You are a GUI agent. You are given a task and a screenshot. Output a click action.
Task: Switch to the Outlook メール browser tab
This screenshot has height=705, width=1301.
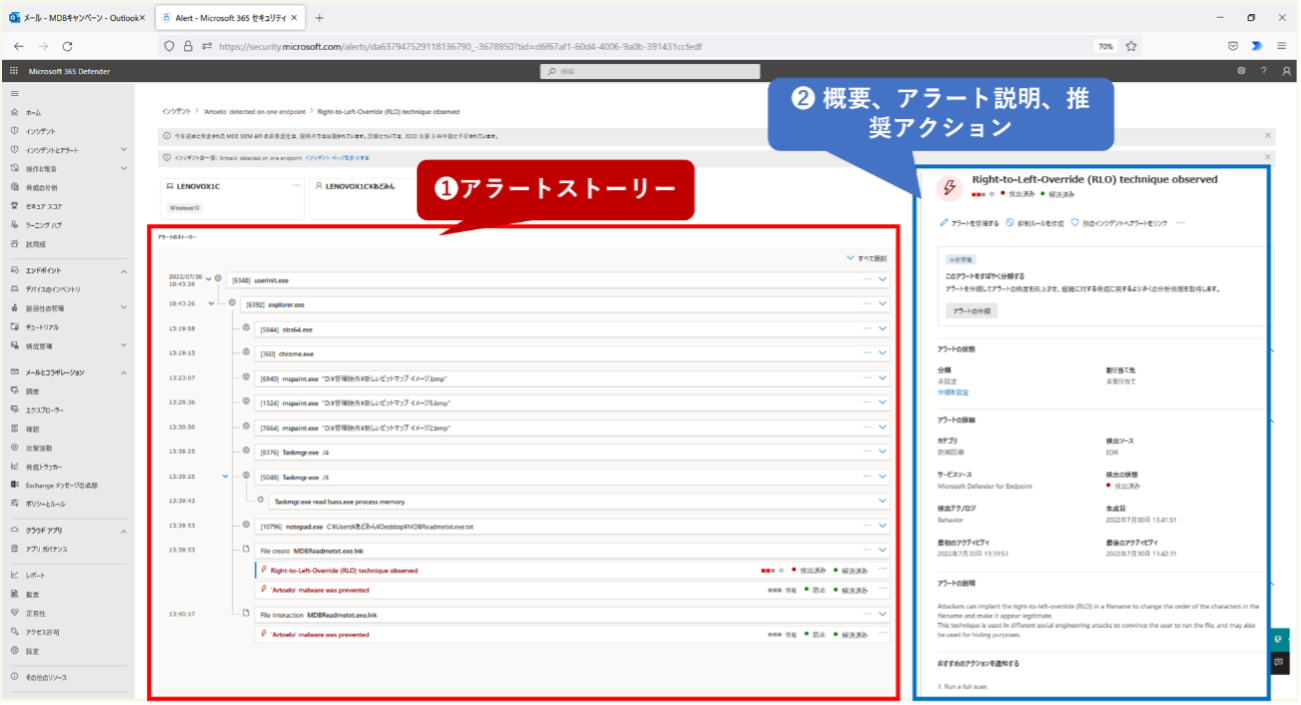tap(76, 18)
